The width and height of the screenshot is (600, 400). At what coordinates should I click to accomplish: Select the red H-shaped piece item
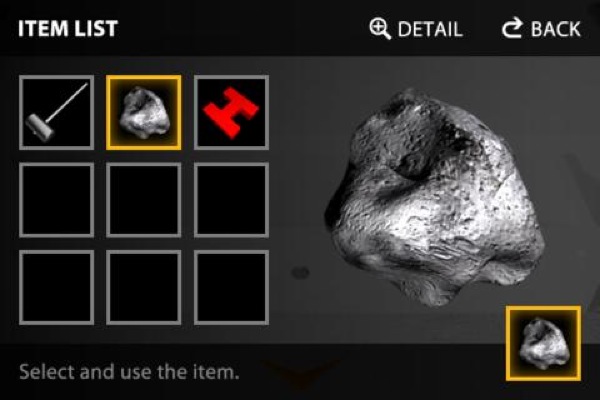(x=231, y=112)
